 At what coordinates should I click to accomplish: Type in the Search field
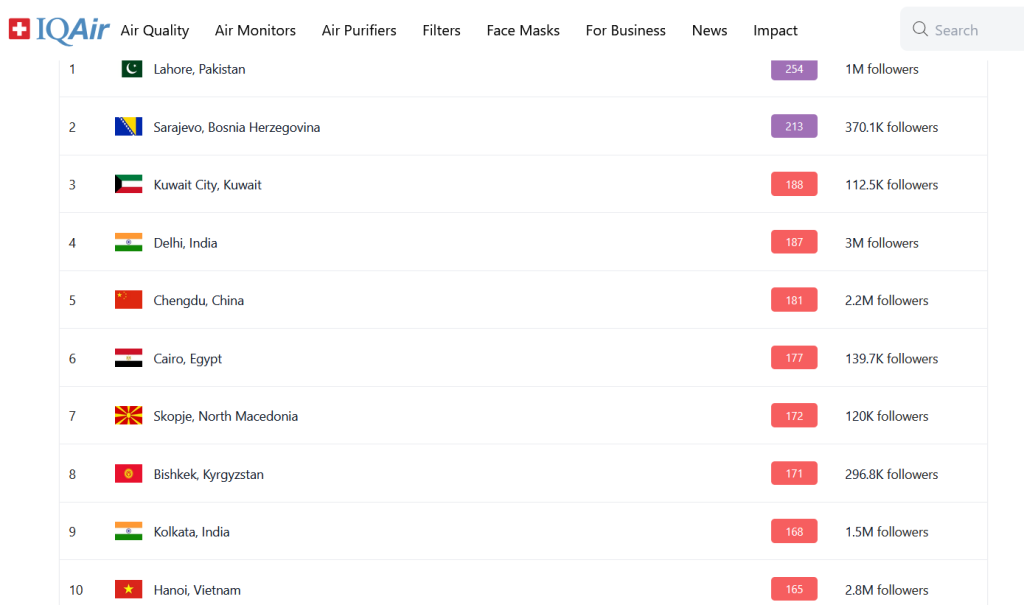(975, 30)
